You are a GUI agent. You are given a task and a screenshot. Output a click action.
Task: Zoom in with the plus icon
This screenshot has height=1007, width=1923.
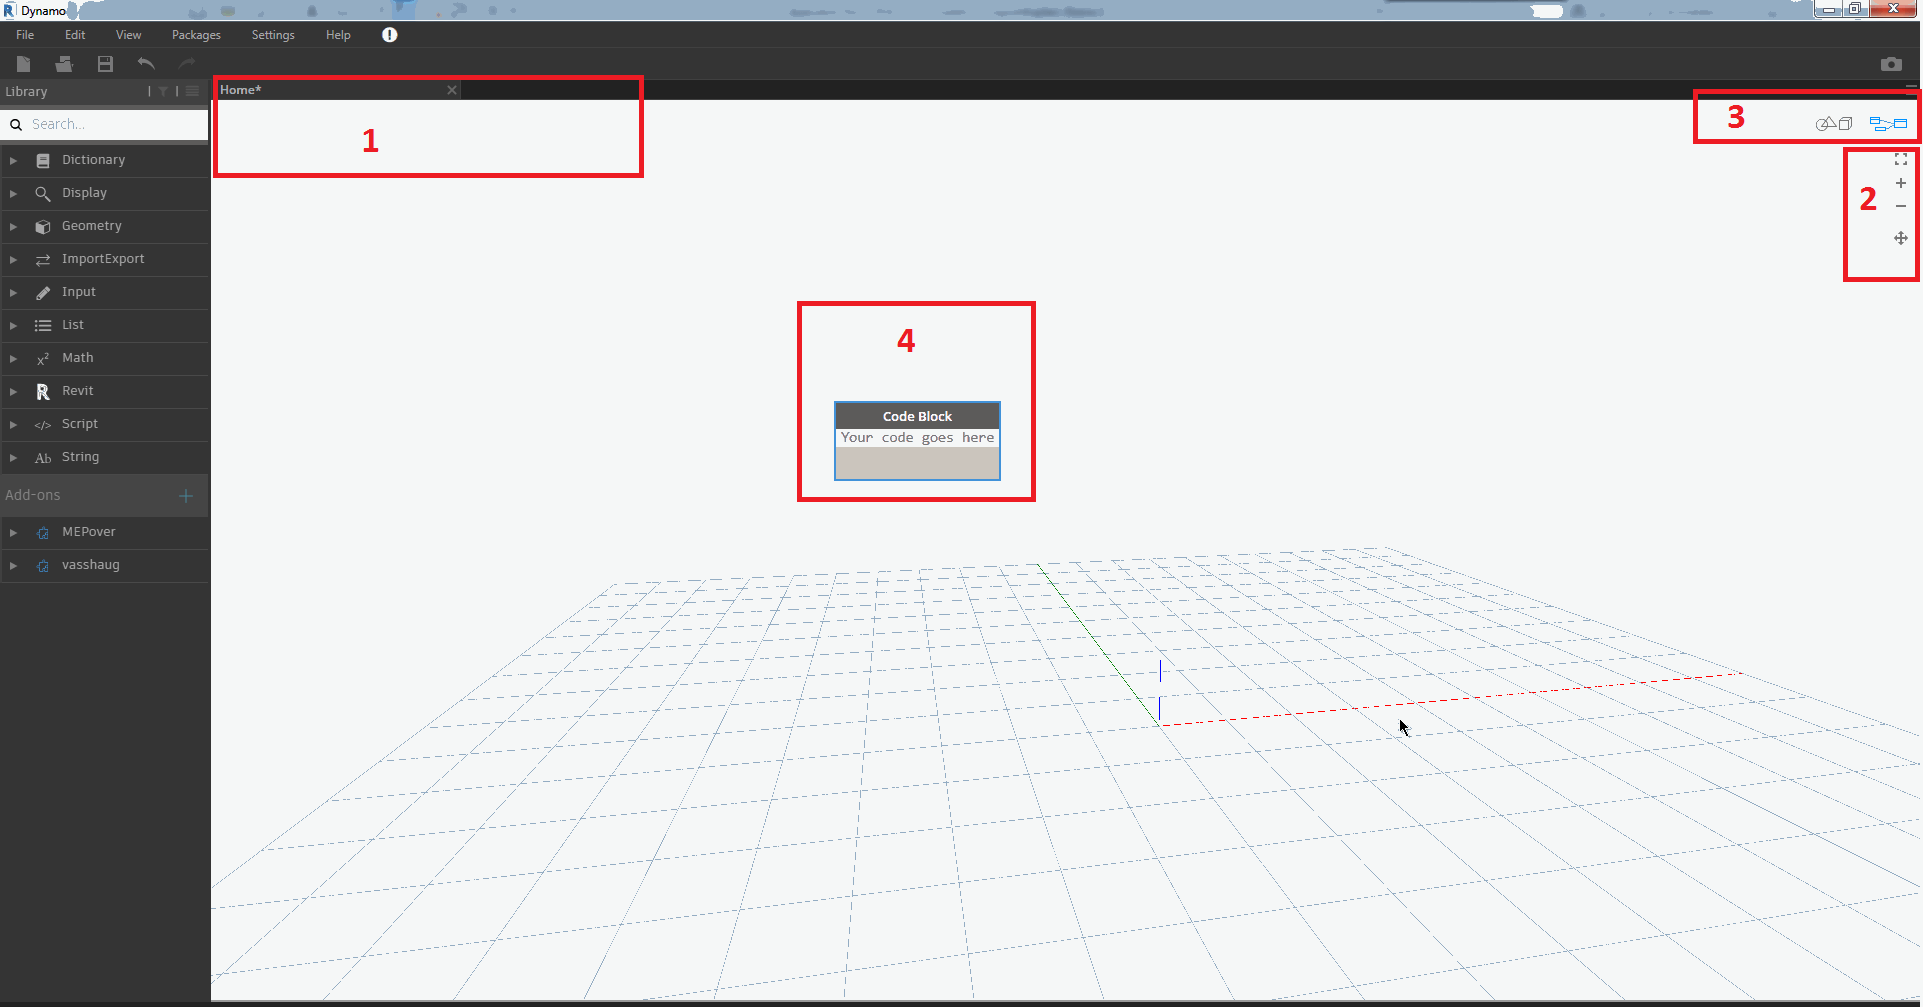pos(1900,183)
